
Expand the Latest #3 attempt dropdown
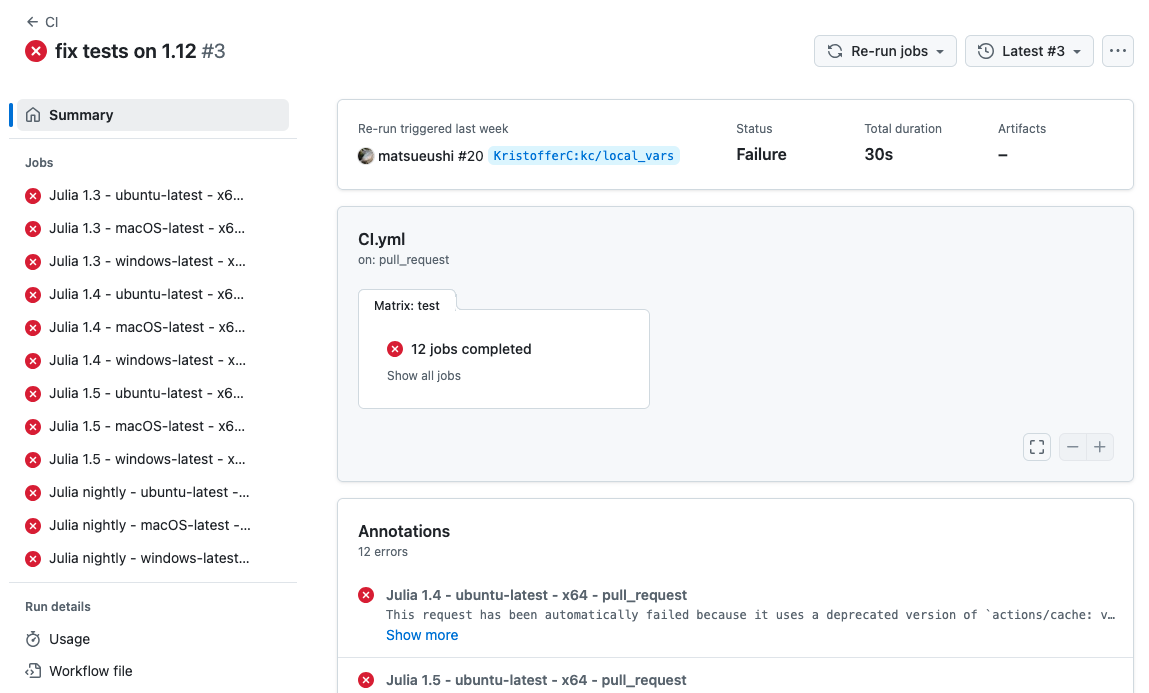(1029, 51)
